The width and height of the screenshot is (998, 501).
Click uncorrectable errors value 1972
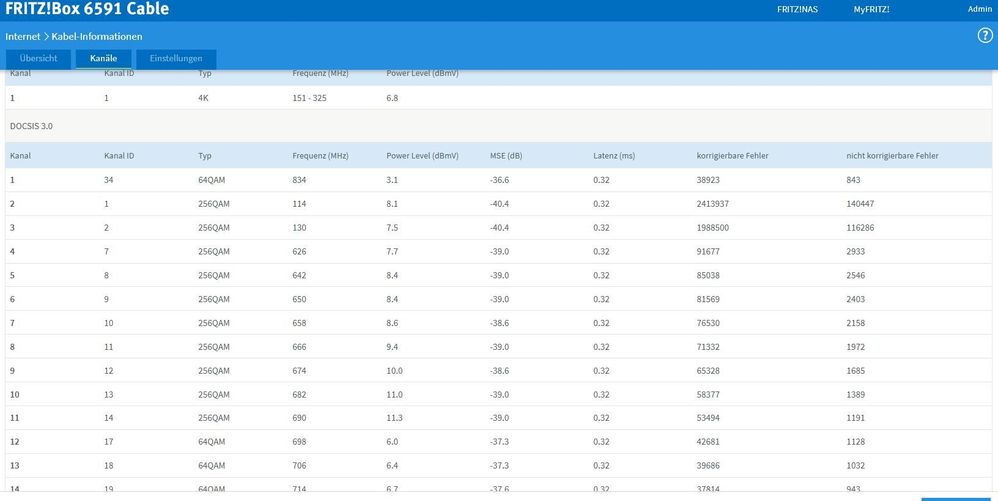855,346
